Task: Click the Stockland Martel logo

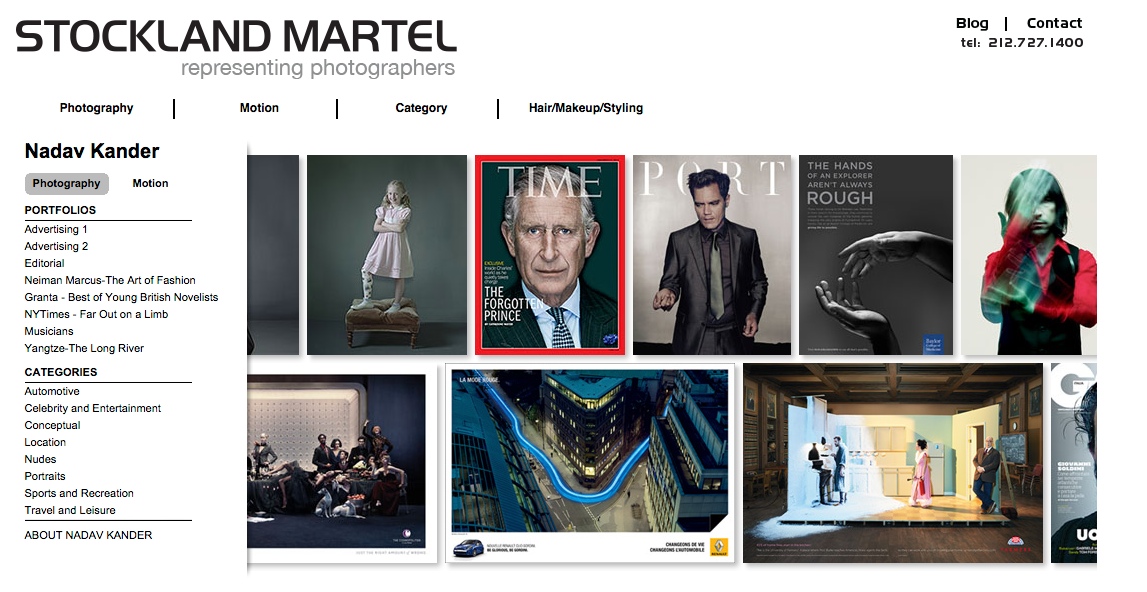Action: pos(236,48)
